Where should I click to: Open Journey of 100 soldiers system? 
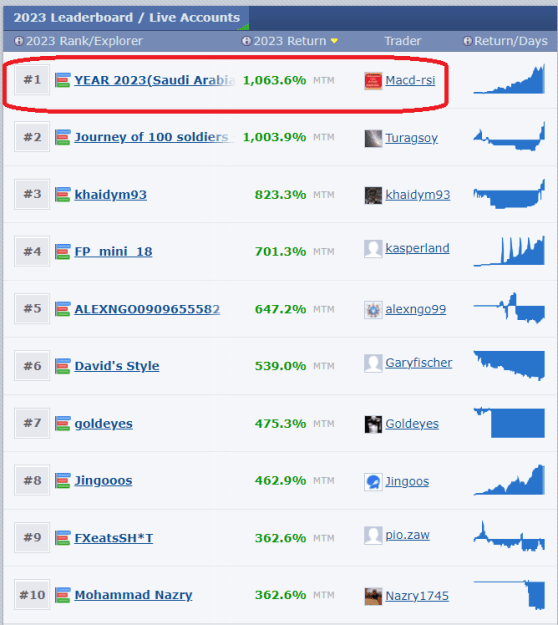tap(154, 137)
